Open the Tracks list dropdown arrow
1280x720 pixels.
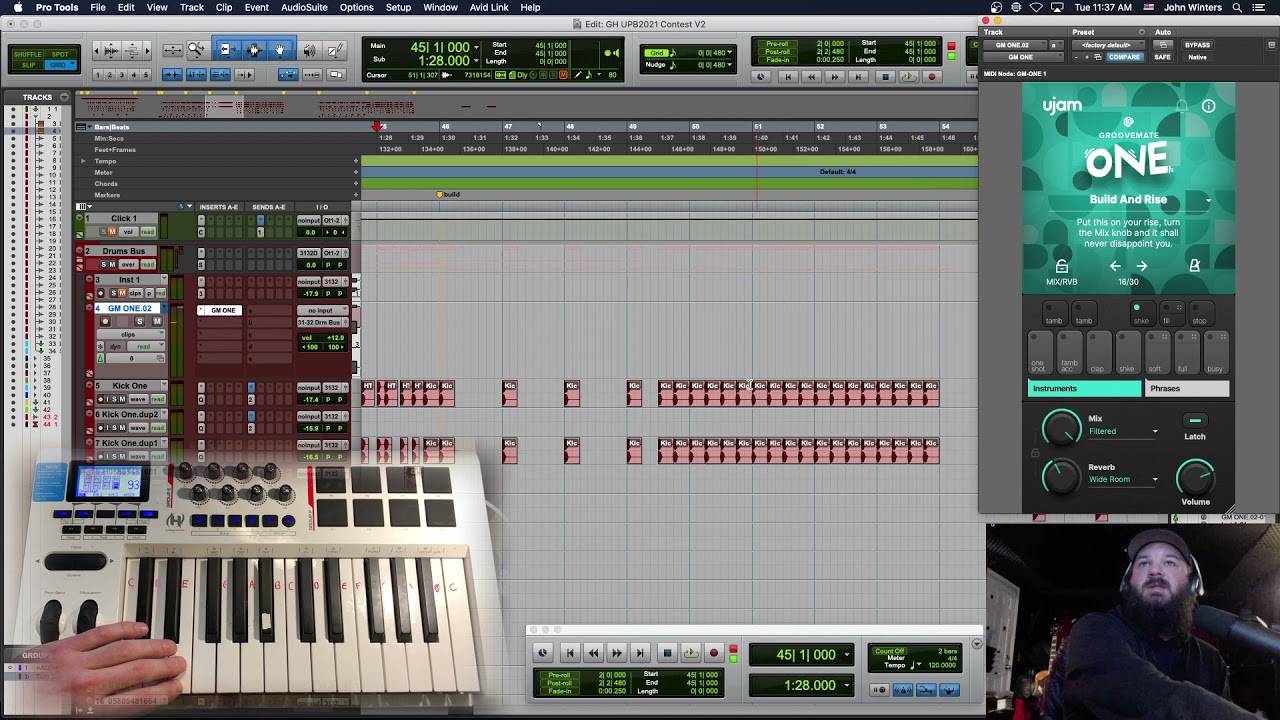coord(64,97)
